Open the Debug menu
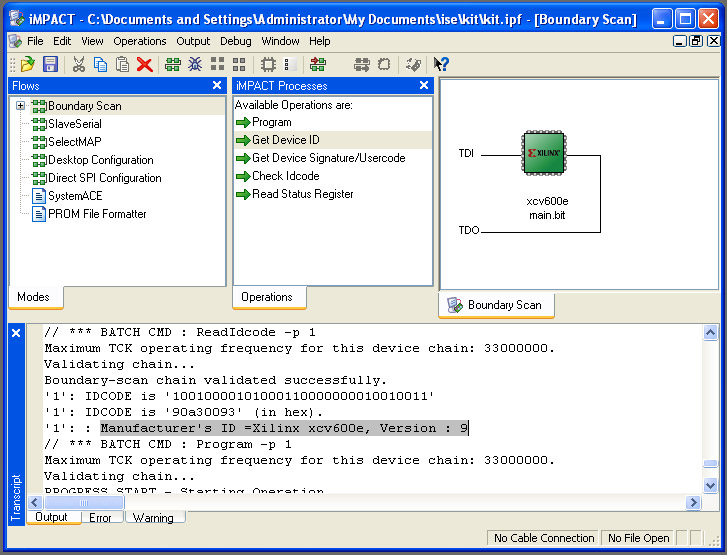727x555 pixels. click(x=236, y=41)
